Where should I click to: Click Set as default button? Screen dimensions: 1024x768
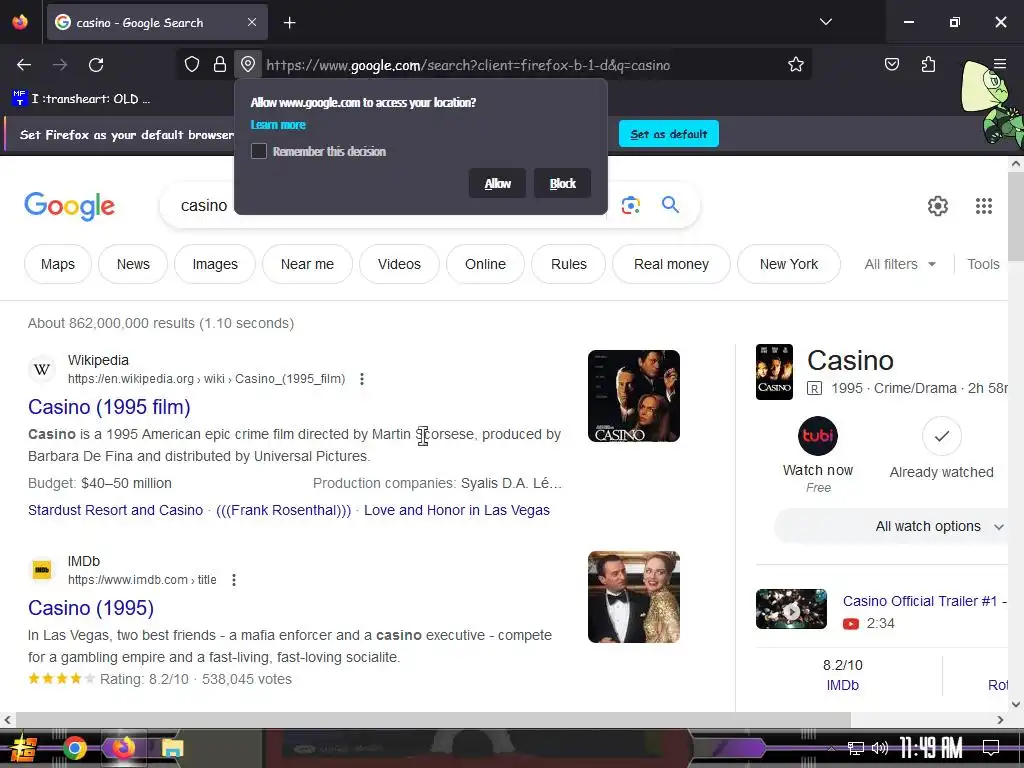pos(669,134)
